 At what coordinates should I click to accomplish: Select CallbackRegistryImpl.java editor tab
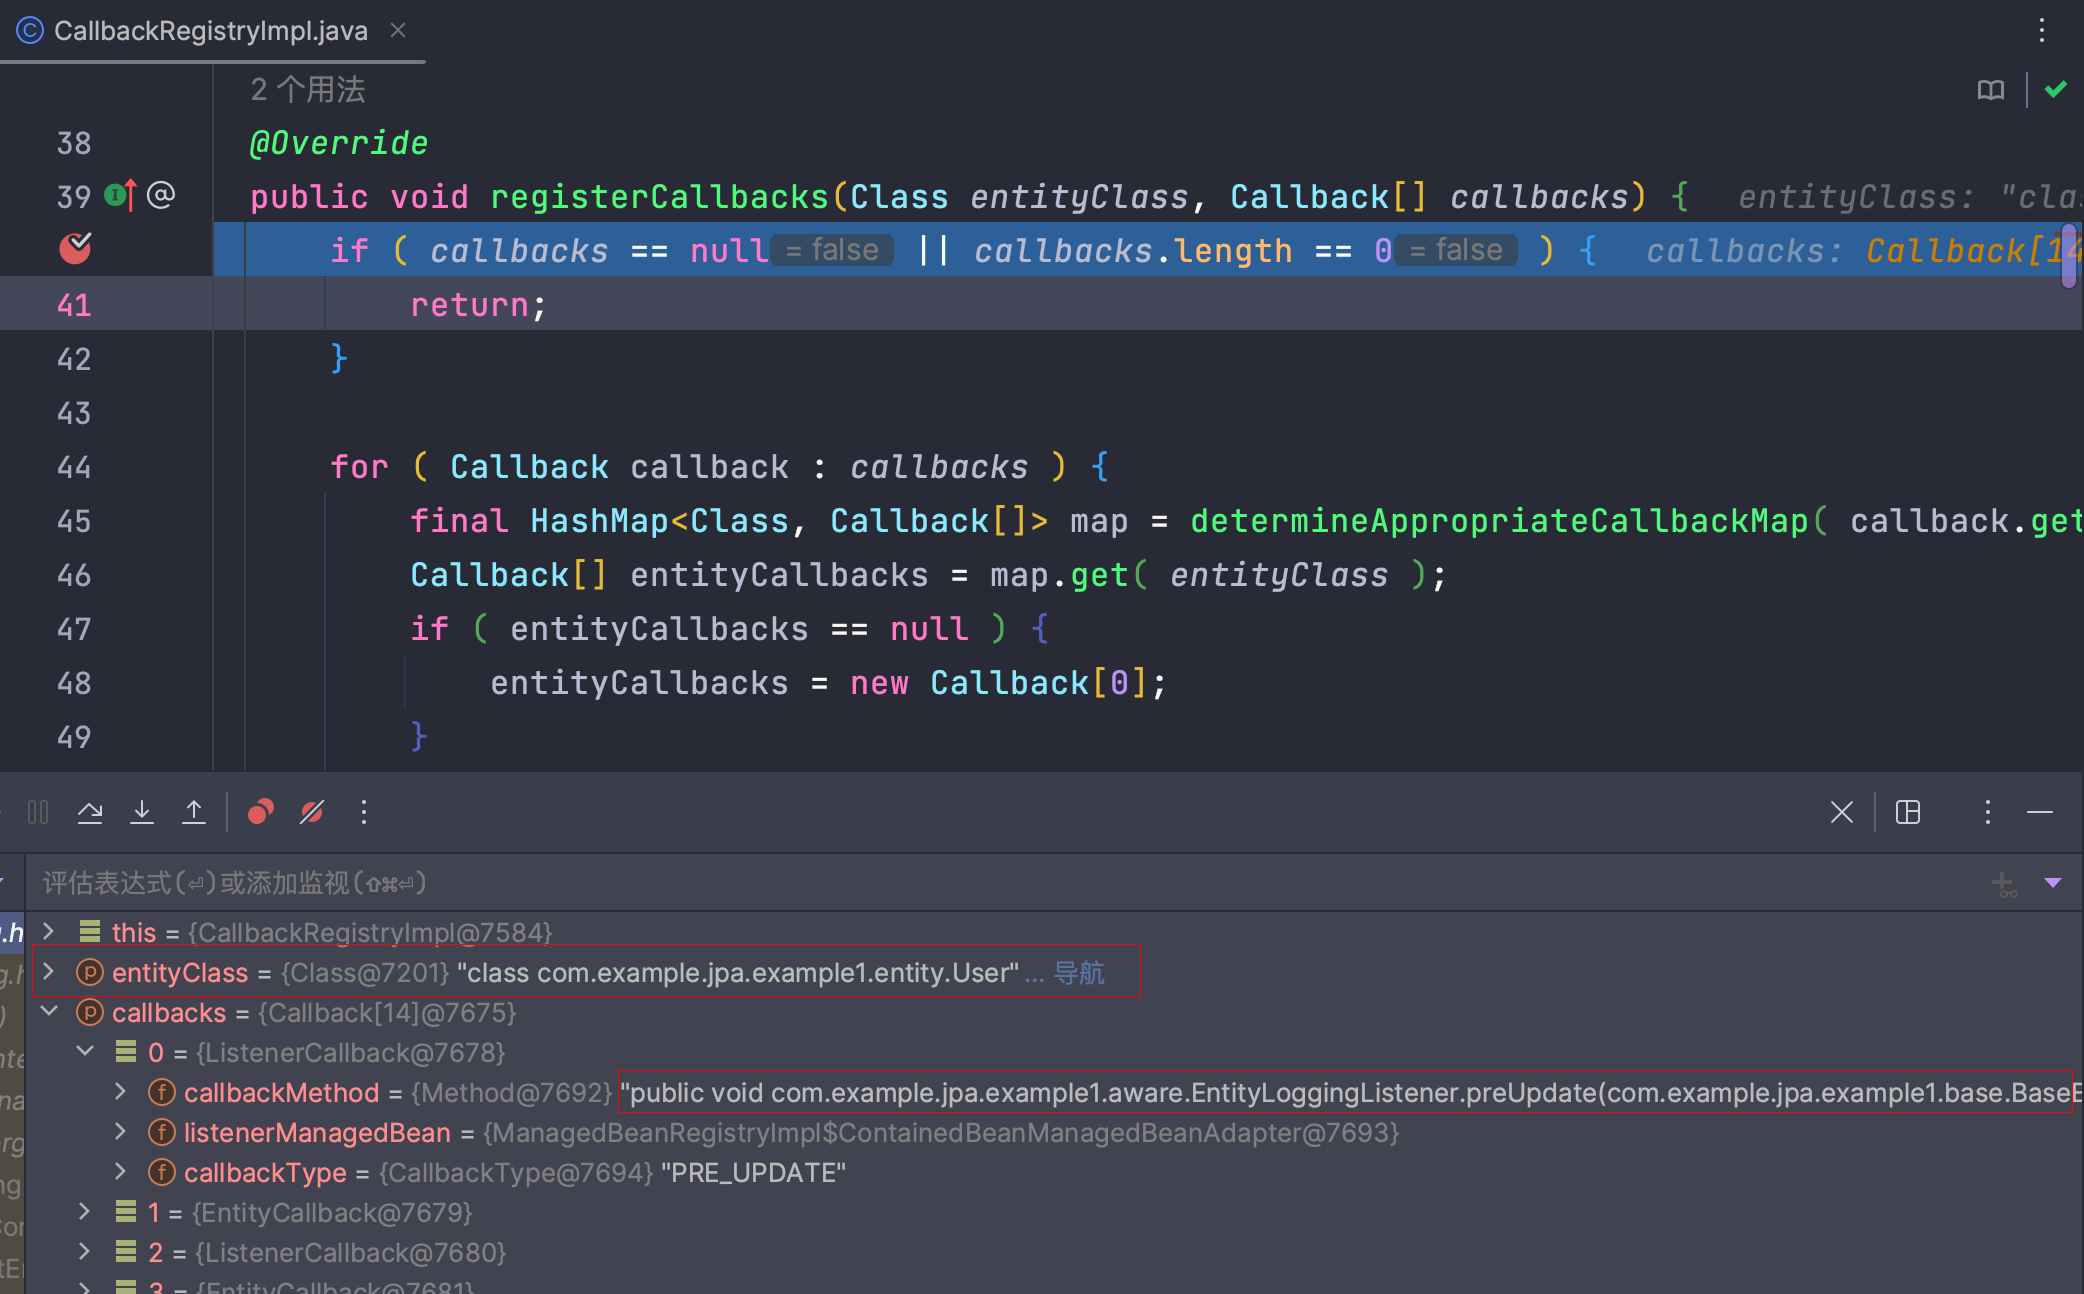tap(210, 31)
